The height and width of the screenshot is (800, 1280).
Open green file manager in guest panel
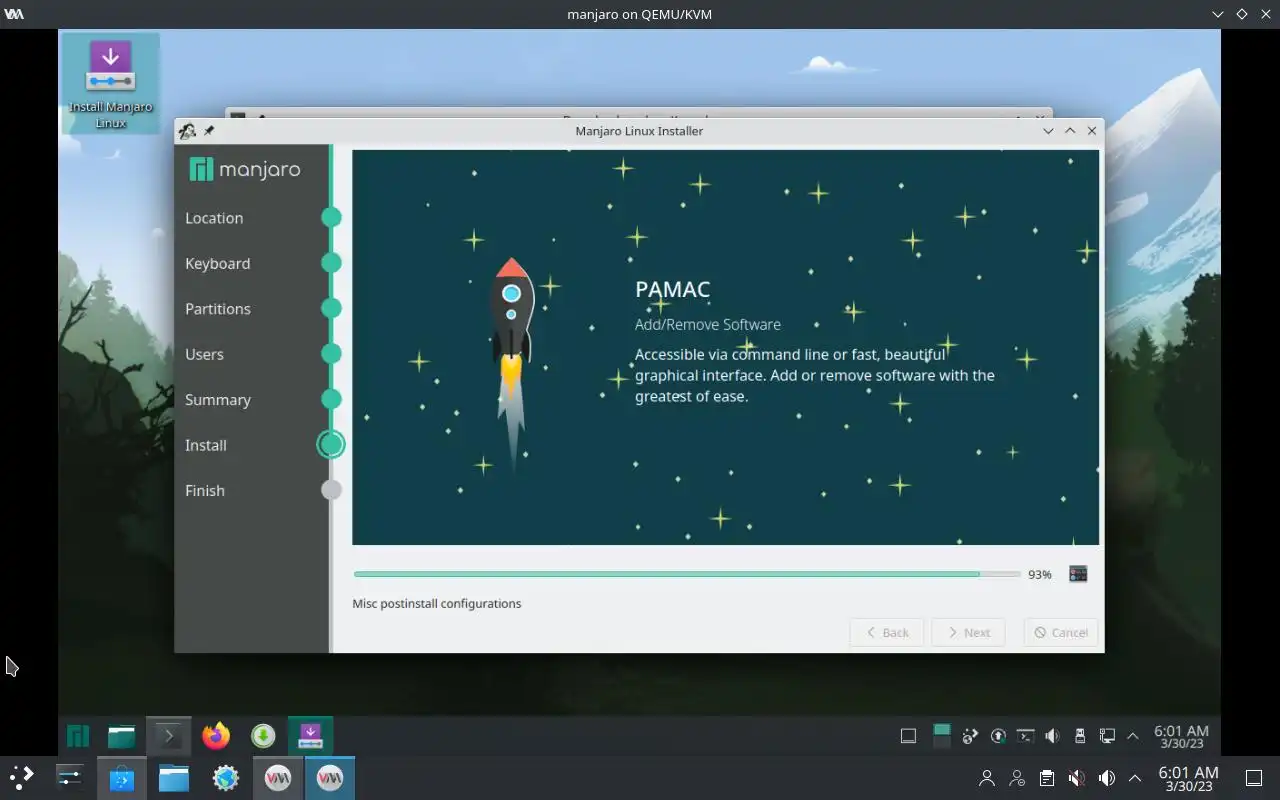[x=122, y=736]
